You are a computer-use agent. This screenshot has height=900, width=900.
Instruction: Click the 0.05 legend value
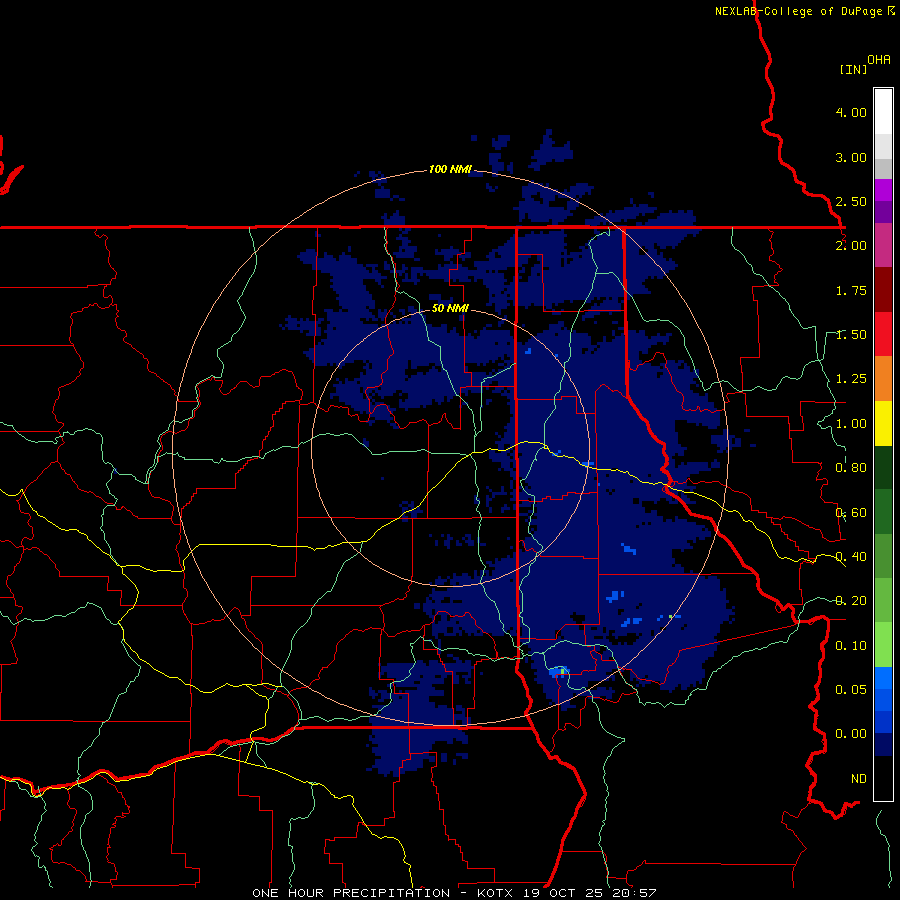coord(851,689)
